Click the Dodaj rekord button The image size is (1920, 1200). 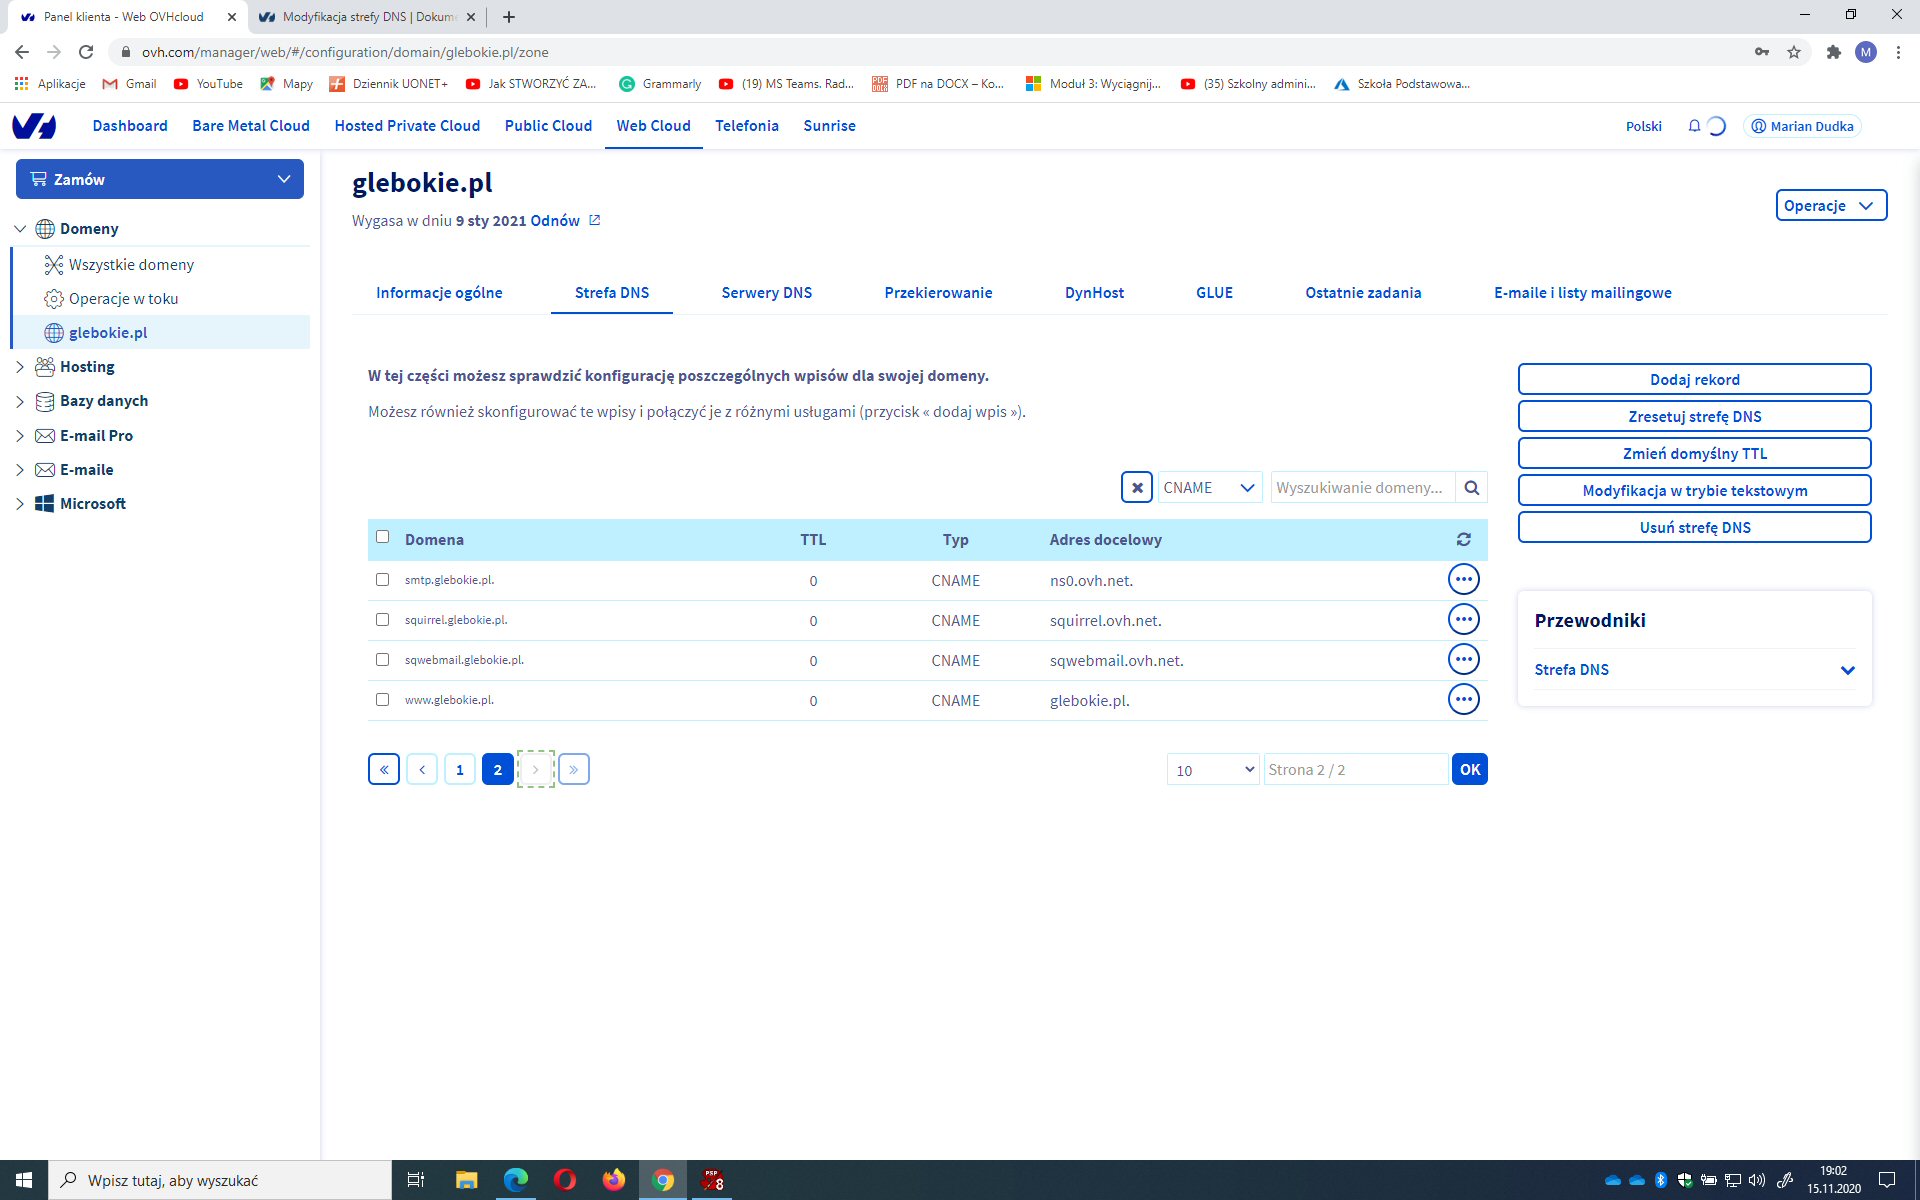pos(1694,380)
